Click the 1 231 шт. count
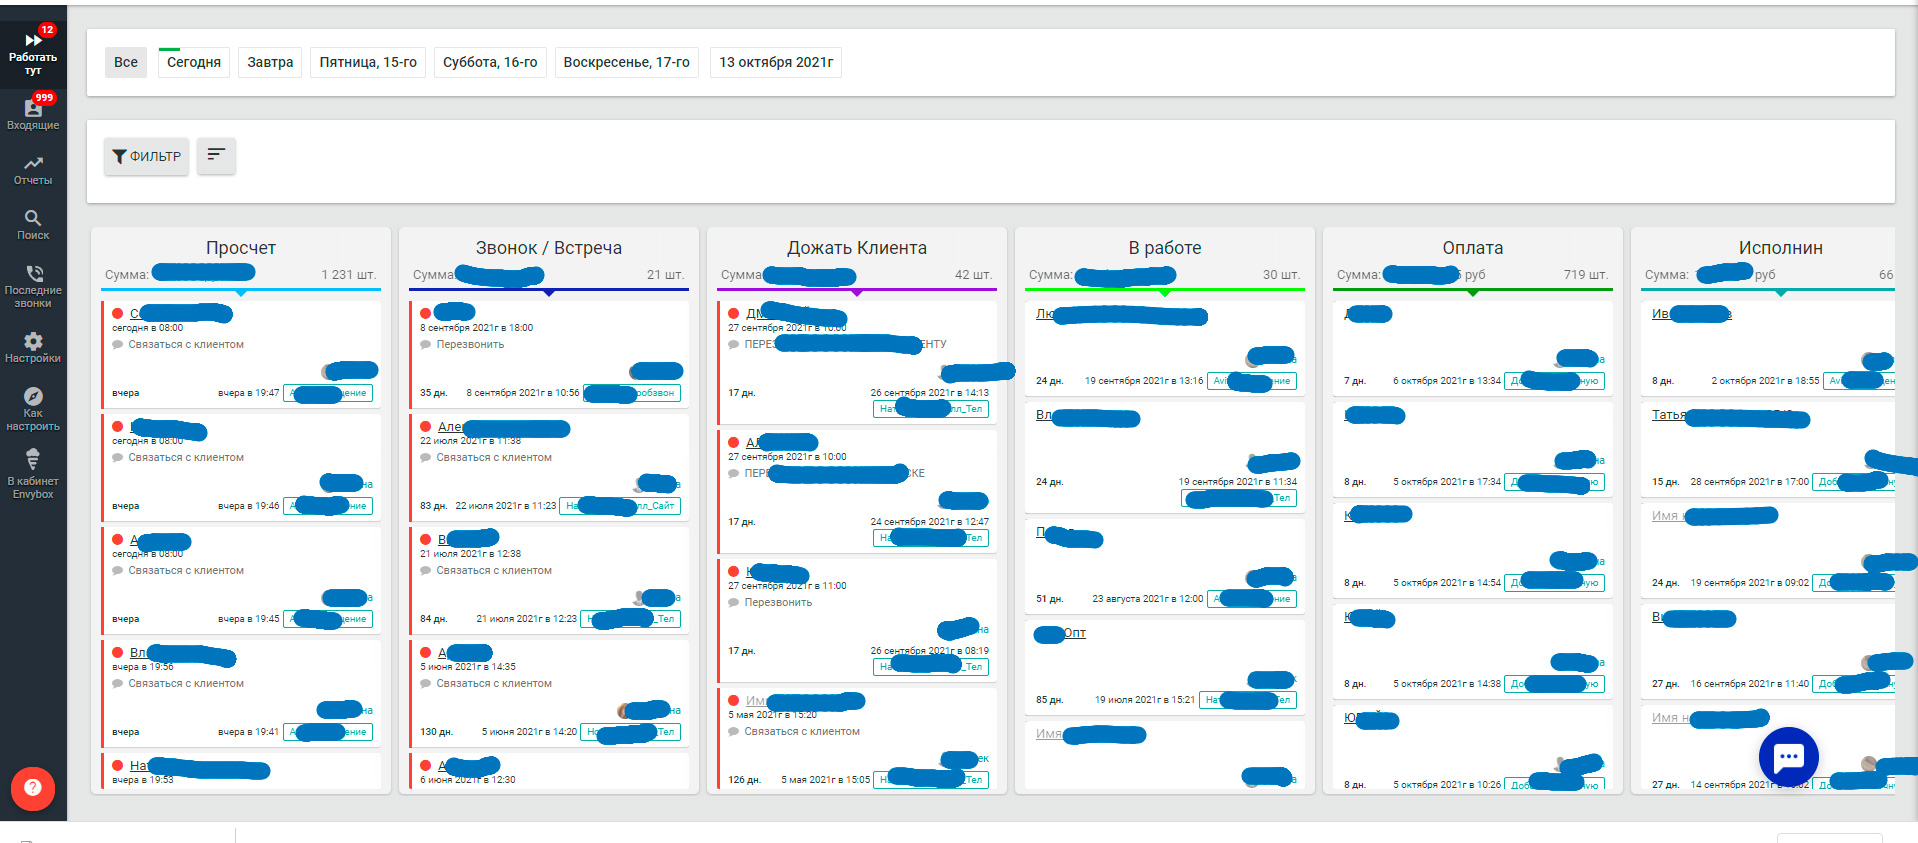 349,275
